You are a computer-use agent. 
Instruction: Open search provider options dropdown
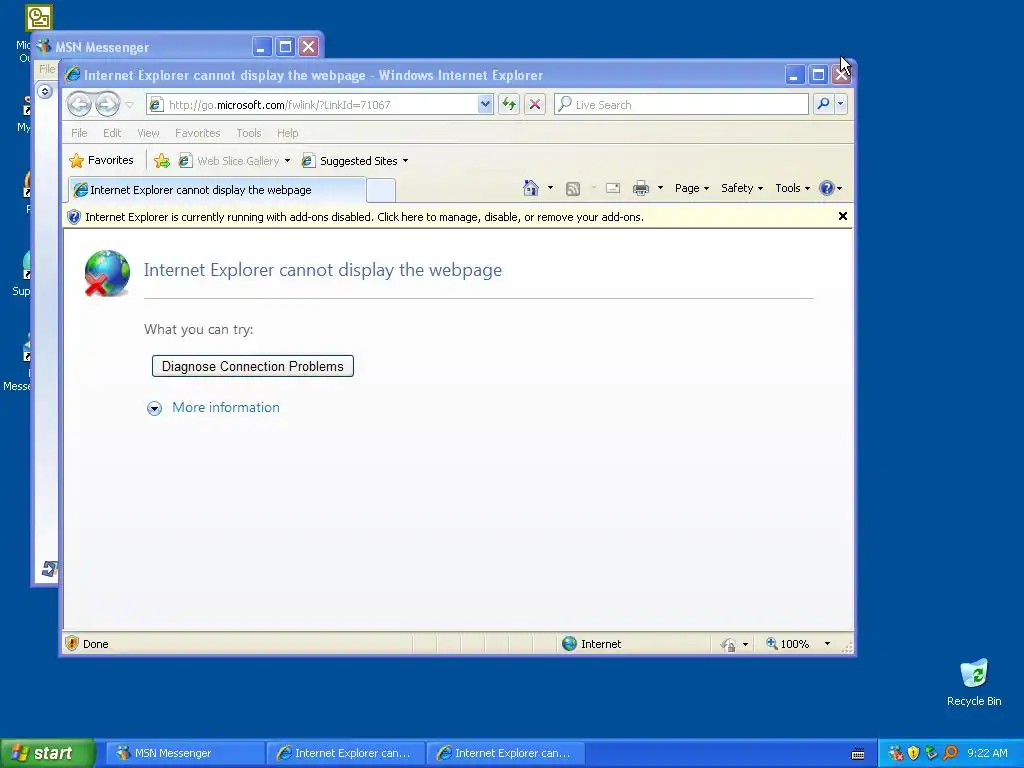(x=840, y=104)
